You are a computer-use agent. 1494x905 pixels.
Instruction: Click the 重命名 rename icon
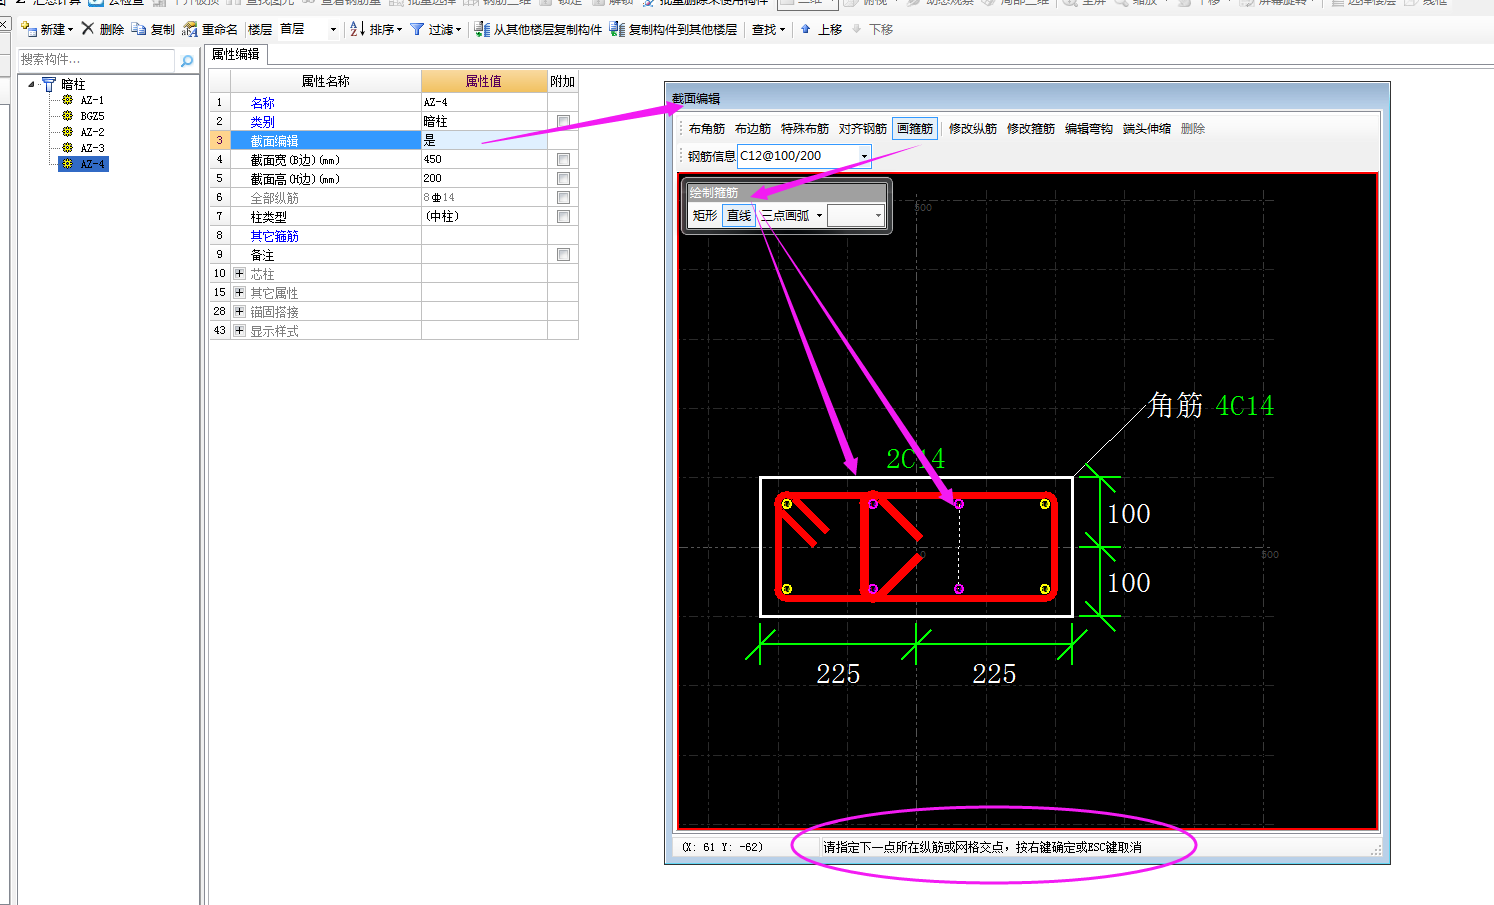(x=189, y=29)
